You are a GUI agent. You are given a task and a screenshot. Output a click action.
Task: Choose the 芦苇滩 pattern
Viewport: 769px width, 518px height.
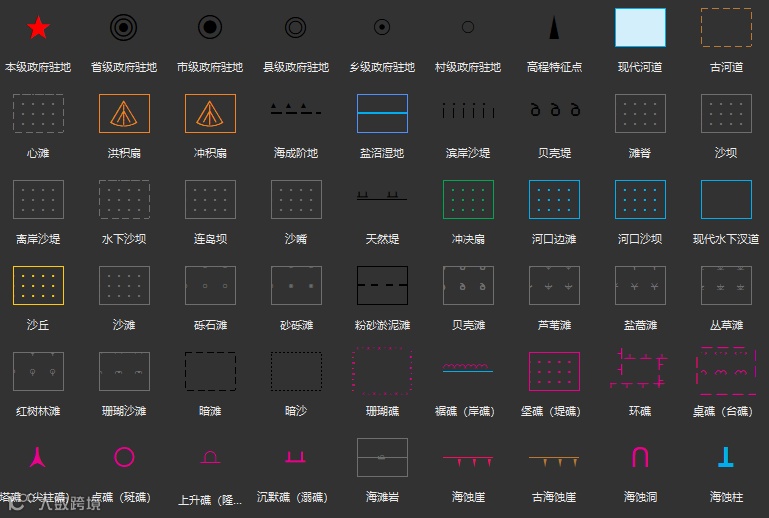click(554, 285)
